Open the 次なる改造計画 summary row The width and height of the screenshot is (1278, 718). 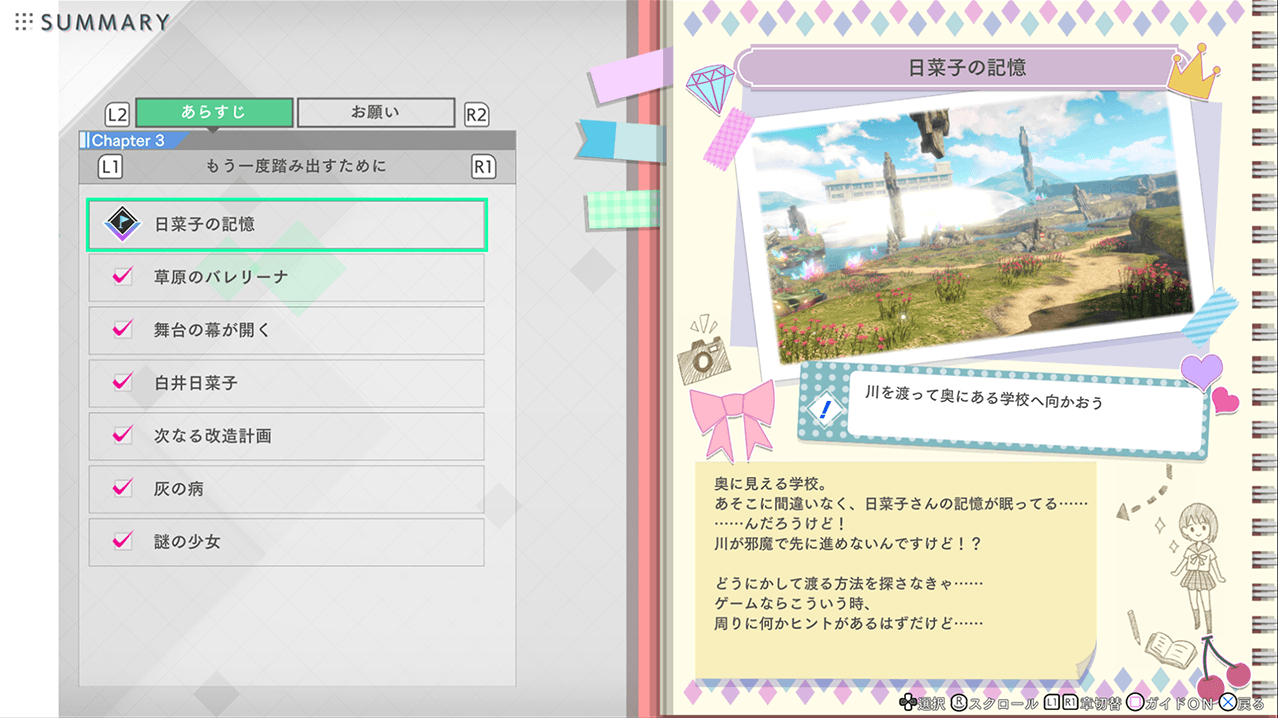(x=287, y=436)
